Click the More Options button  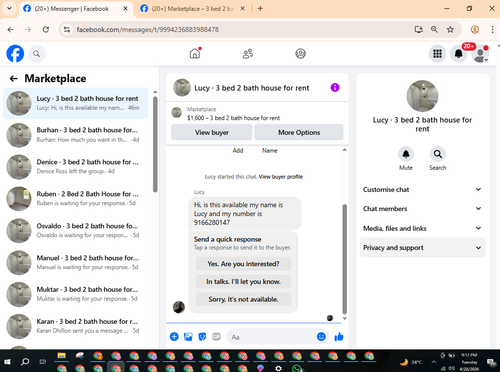click(299, 132)
